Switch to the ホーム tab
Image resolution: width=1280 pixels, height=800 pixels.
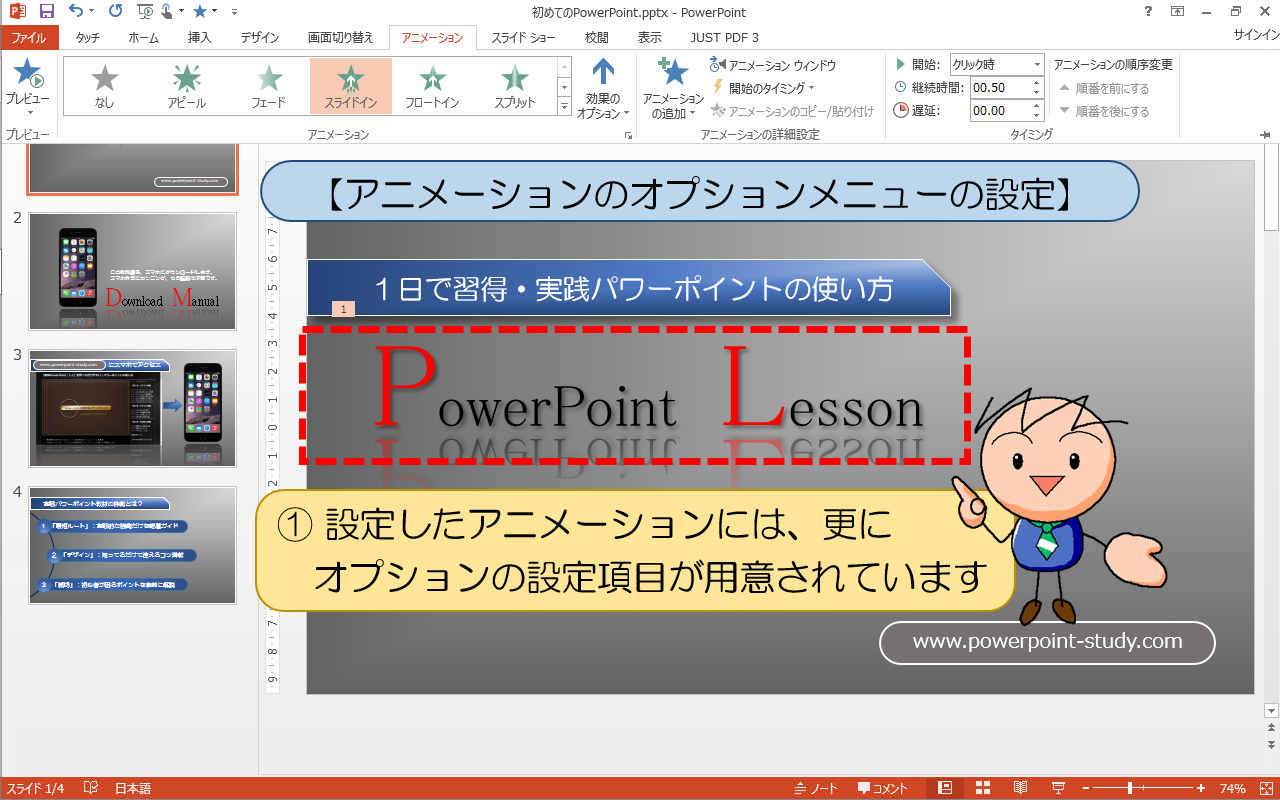143,38
